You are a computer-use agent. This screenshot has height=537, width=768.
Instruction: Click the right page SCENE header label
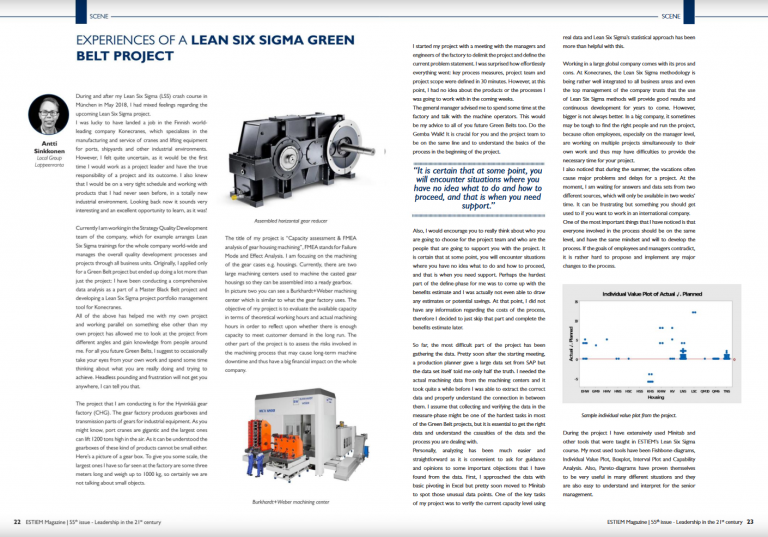[x=671, y=16]
